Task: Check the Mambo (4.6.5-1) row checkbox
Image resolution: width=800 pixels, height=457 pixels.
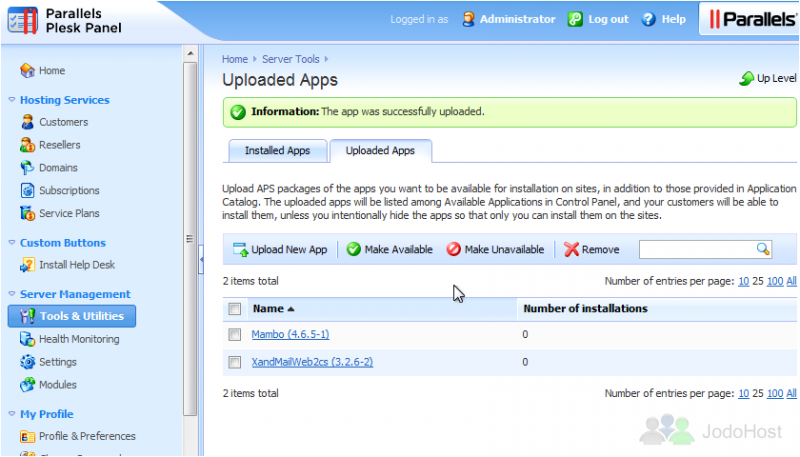Action: click(x=235, y=335)
